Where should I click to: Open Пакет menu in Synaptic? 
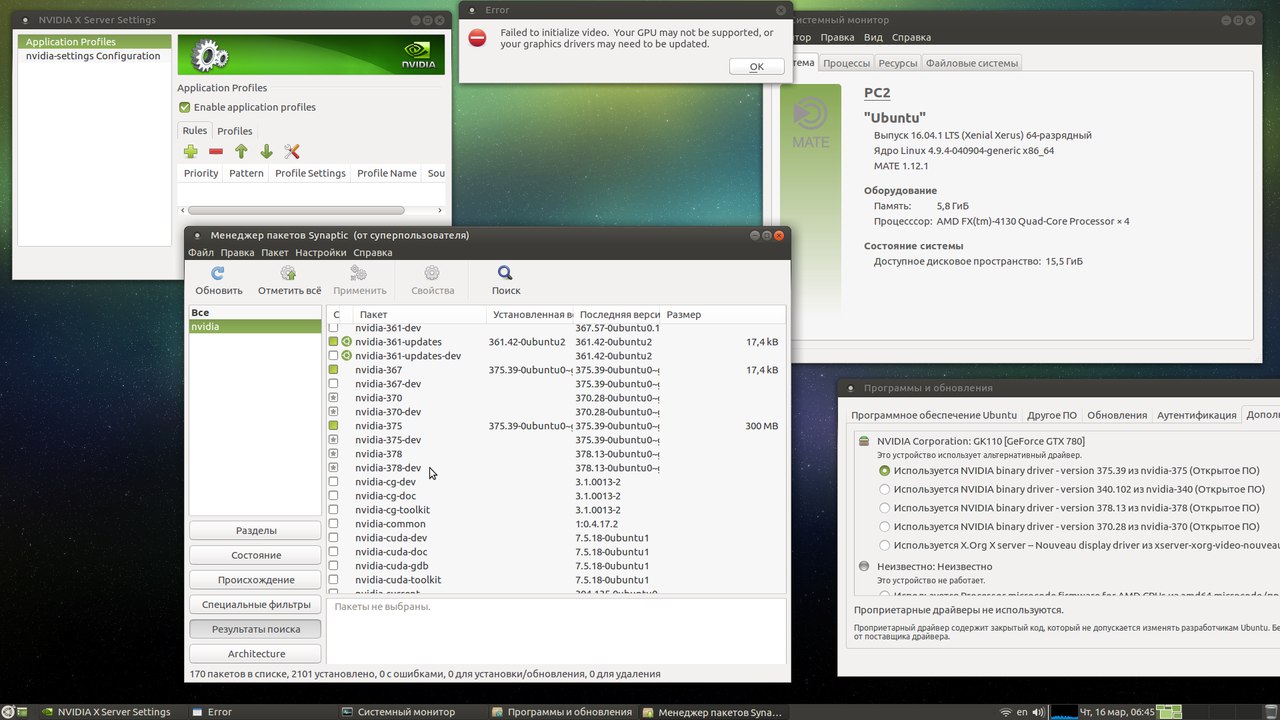tap(275, 253)
